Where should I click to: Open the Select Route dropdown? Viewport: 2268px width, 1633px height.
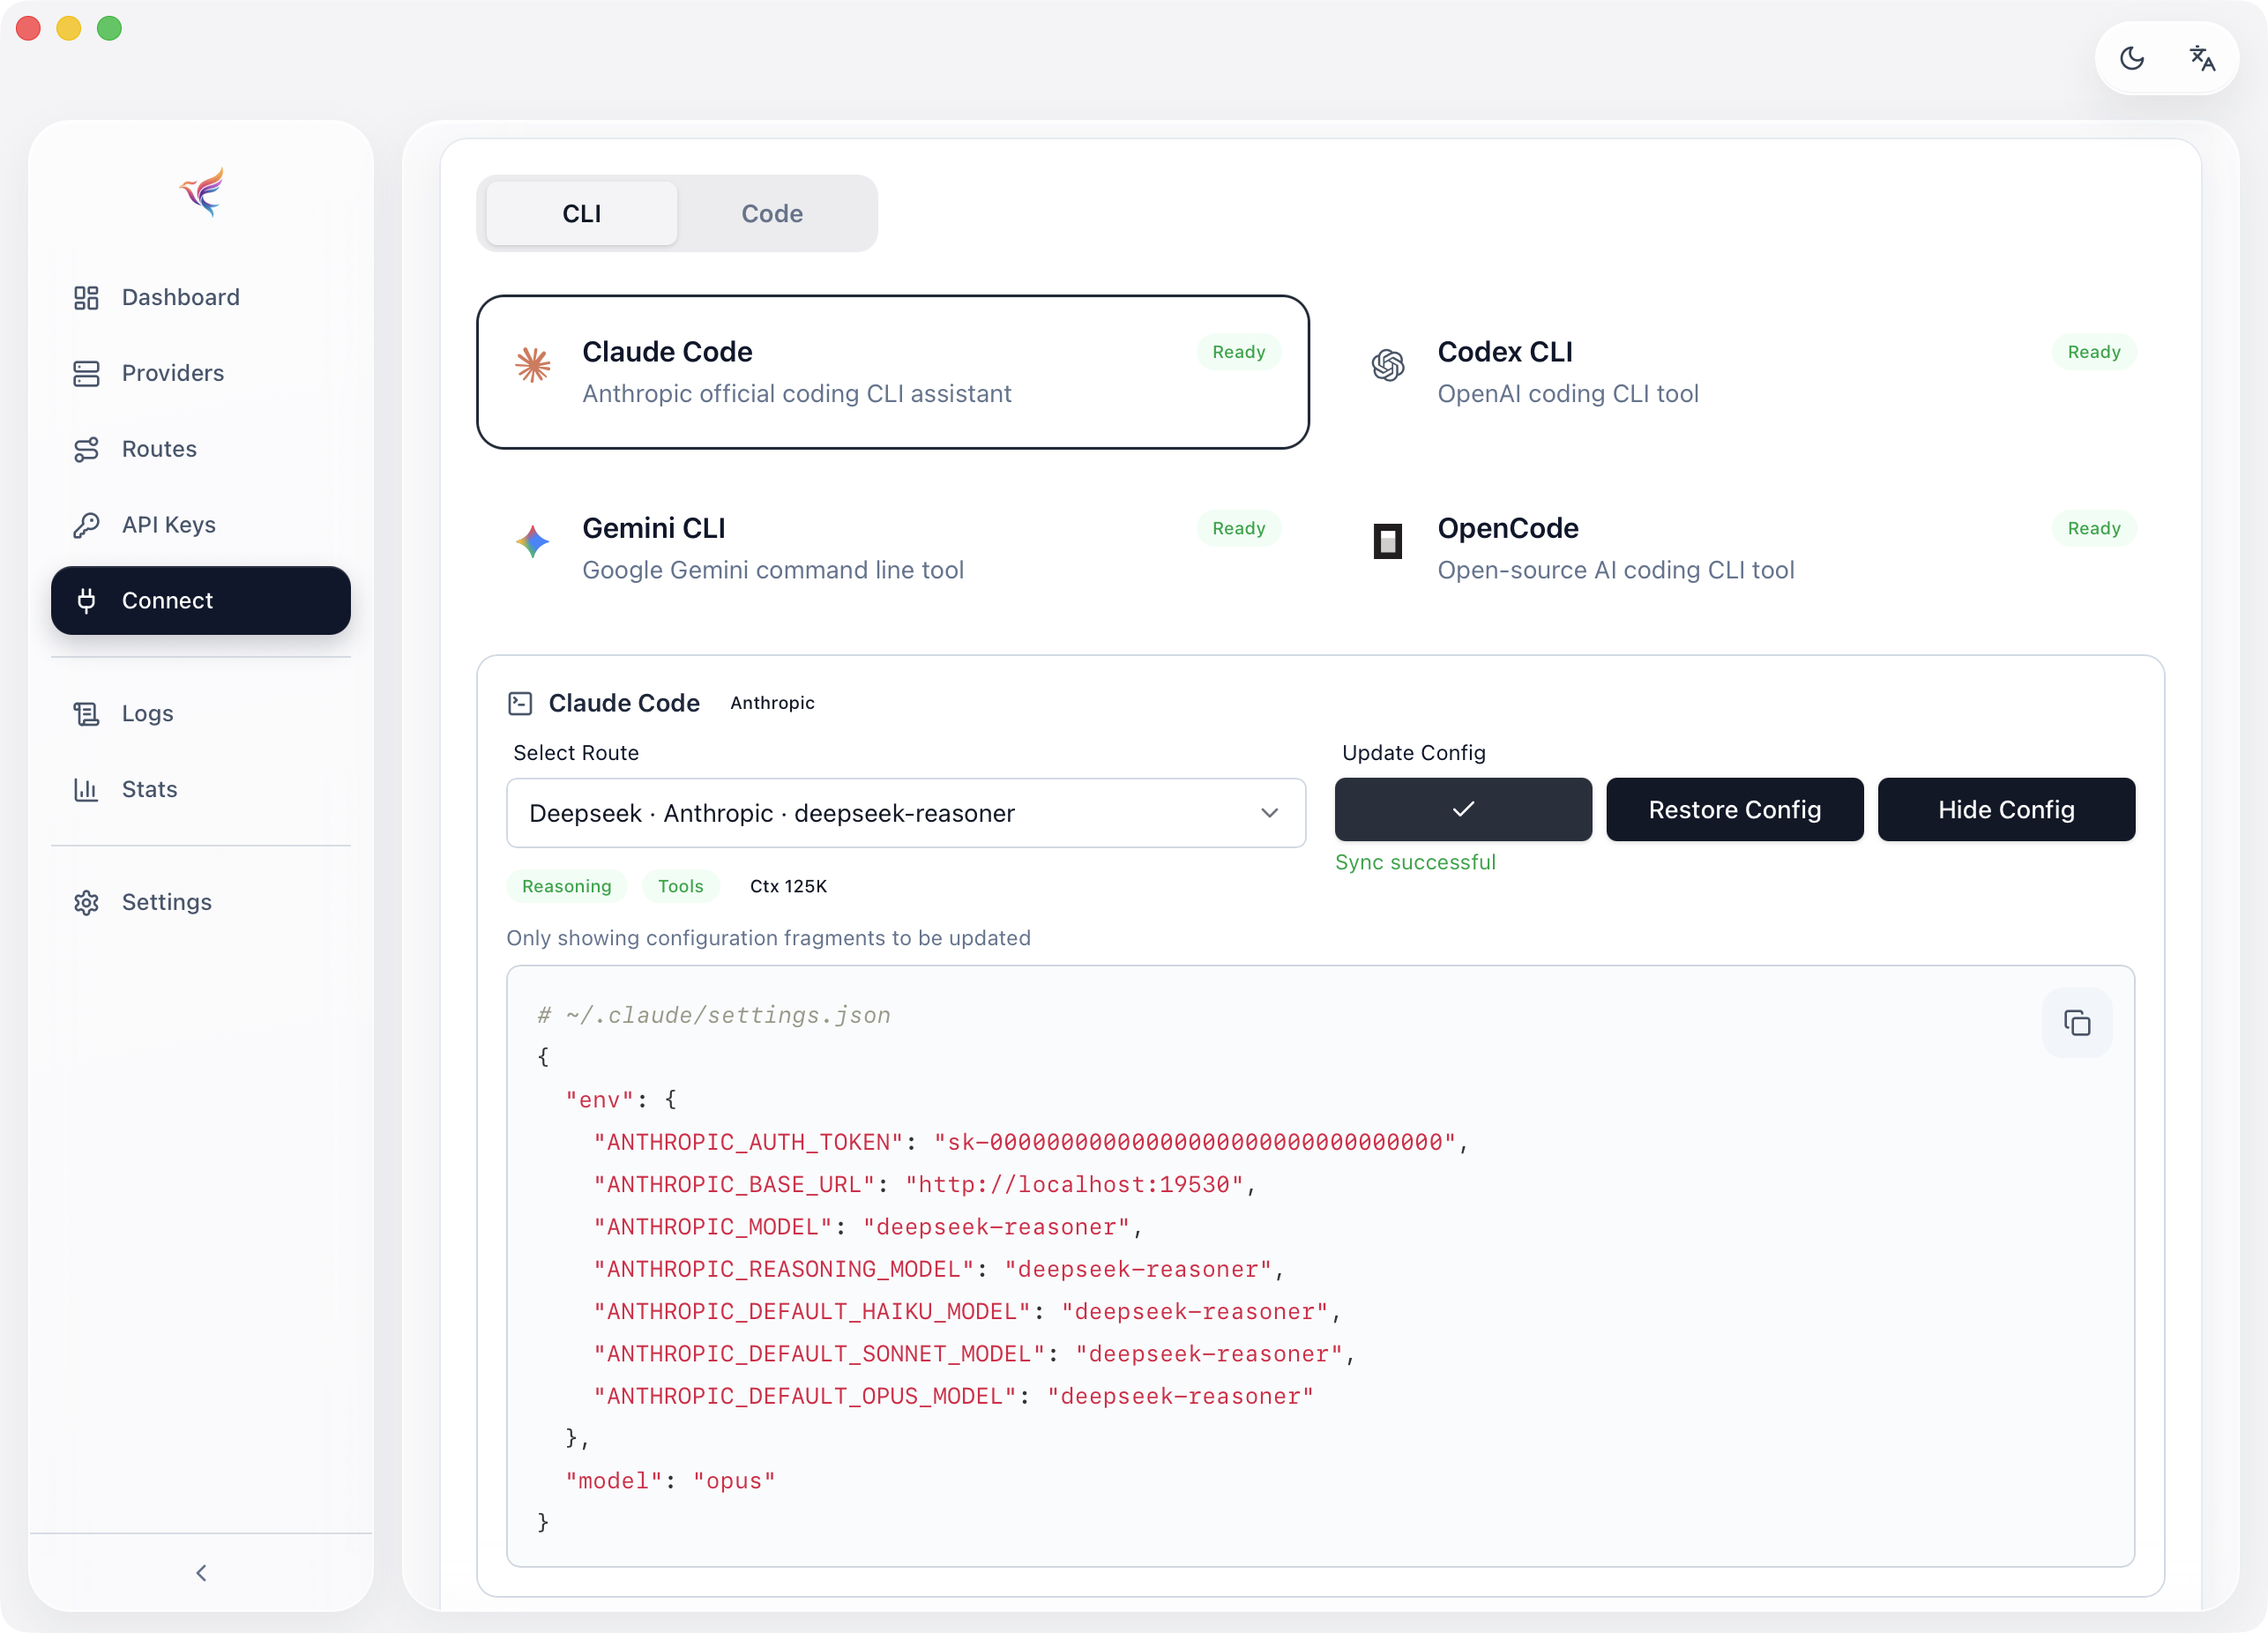906,813
